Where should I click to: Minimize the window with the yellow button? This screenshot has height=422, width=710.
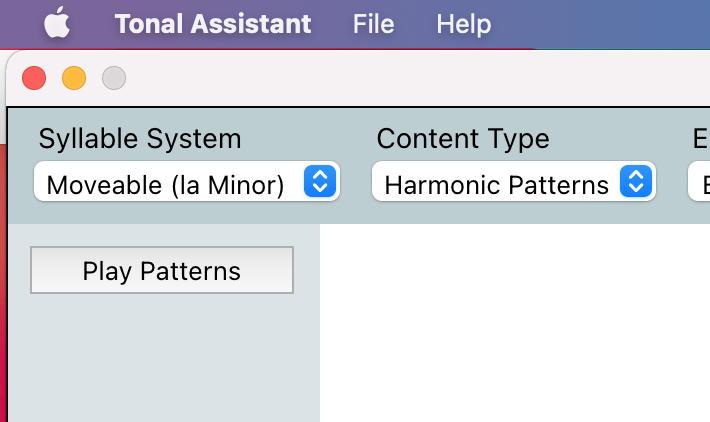(74, 78)
